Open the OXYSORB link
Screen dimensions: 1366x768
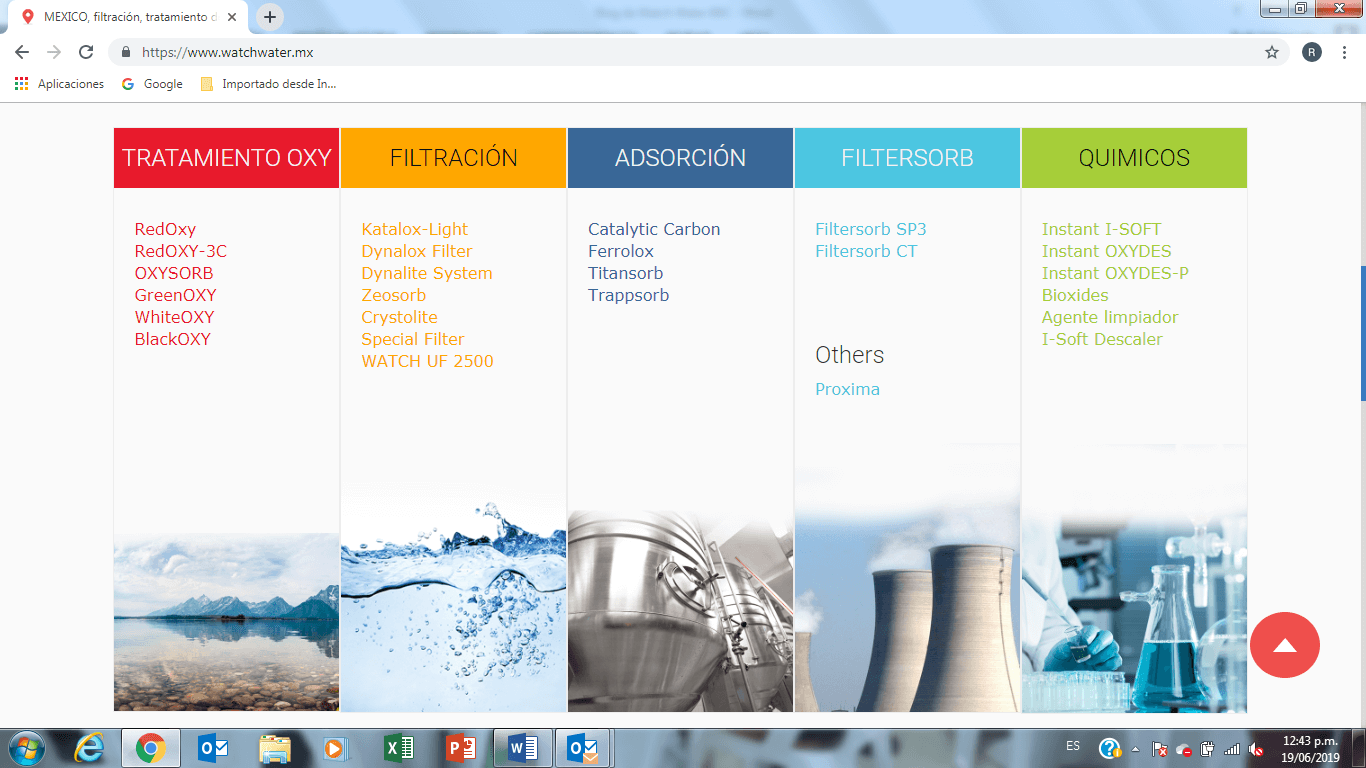tap(174, 273)
